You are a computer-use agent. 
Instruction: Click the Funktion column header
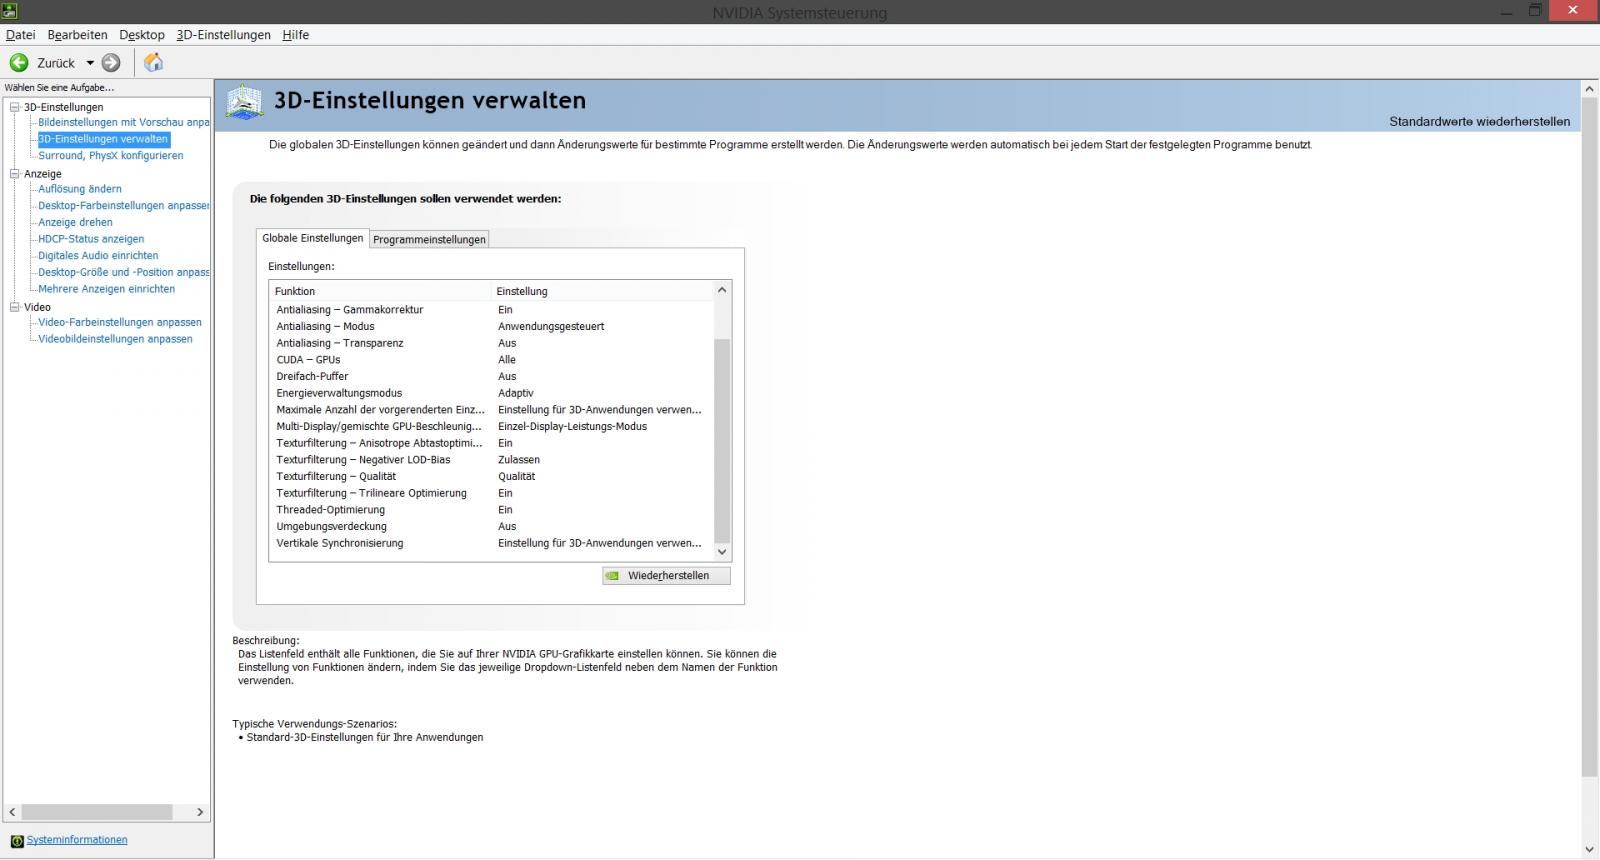pos(381,291)
